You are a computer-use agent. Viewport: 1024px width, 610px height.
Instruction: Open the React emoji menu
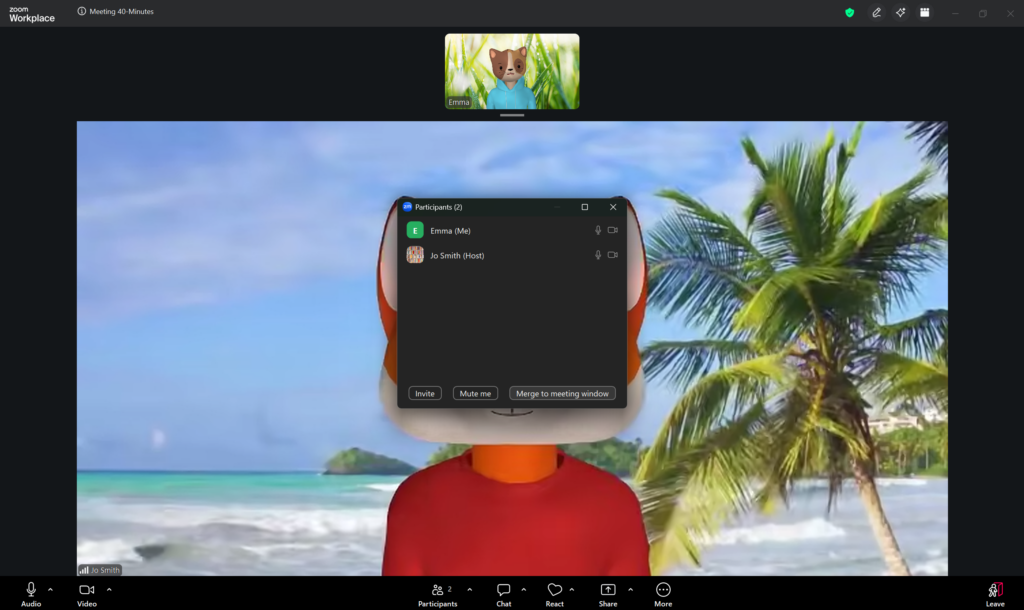(x=554, y=594)
